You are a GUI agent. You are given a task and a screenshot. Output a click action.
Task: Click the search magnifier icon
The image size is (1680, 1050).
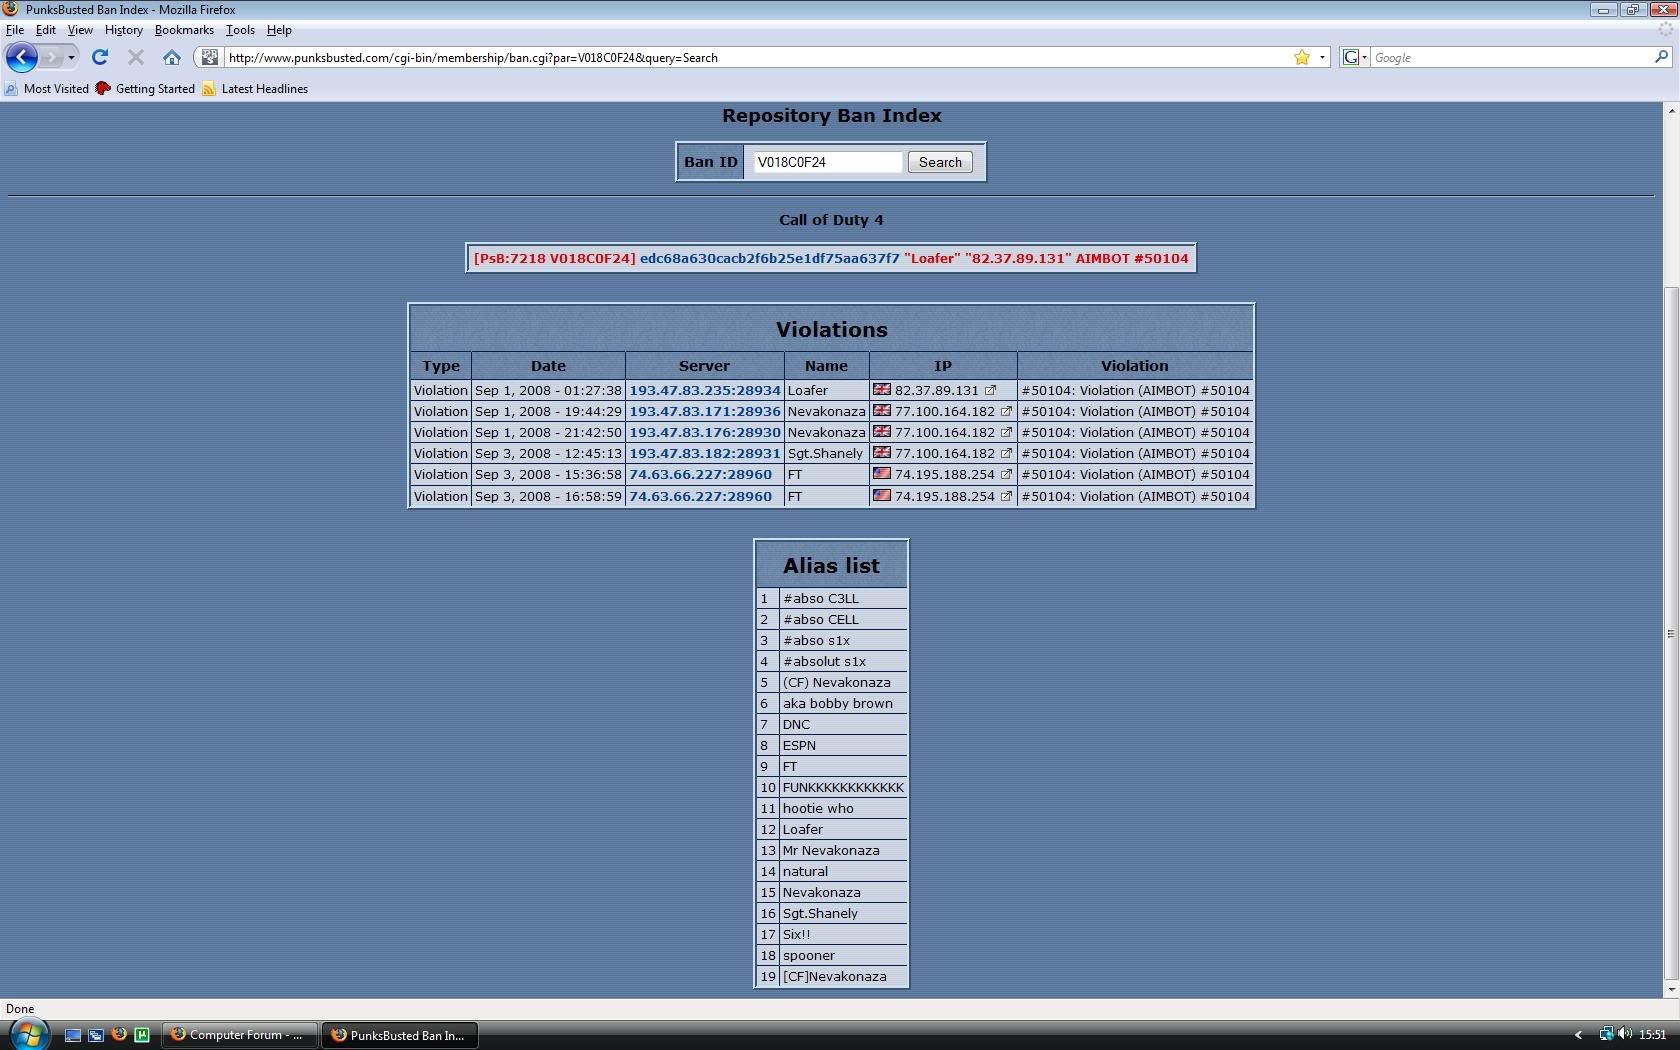tap(1661, 57)
